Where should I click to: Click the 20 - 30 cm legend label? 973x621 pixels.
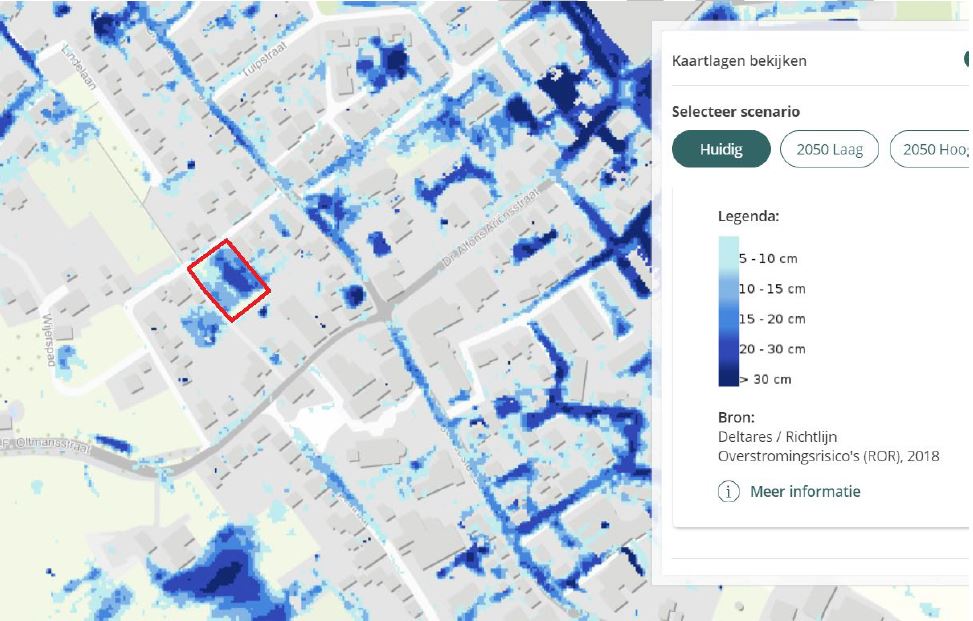pyautogui.click(x=771, y=349)
